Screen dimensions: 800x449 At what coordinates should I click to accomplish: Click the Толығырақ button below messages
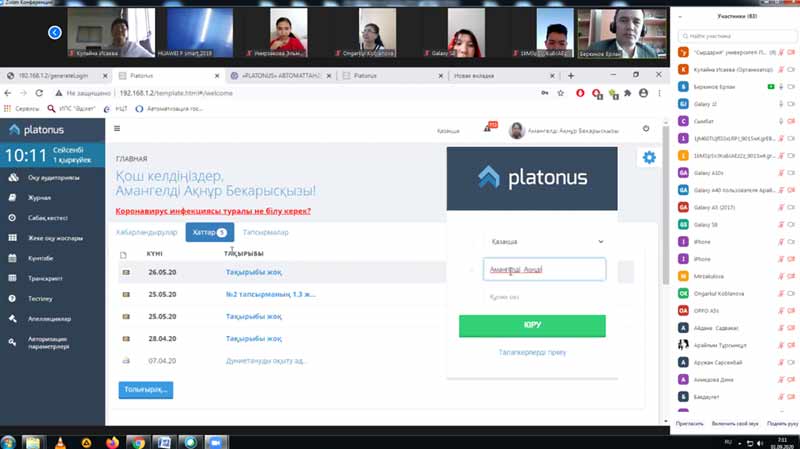click(145, 389)
